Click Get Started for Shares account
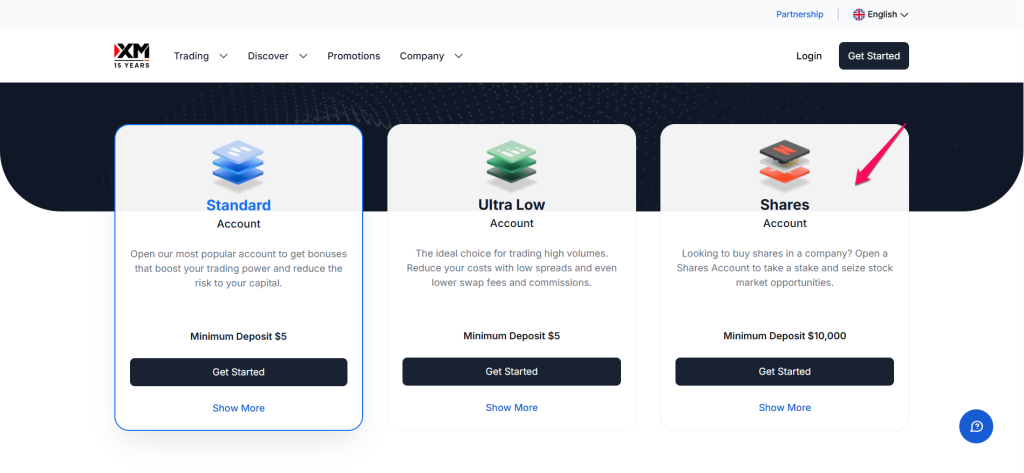 (x=784, y=372)
